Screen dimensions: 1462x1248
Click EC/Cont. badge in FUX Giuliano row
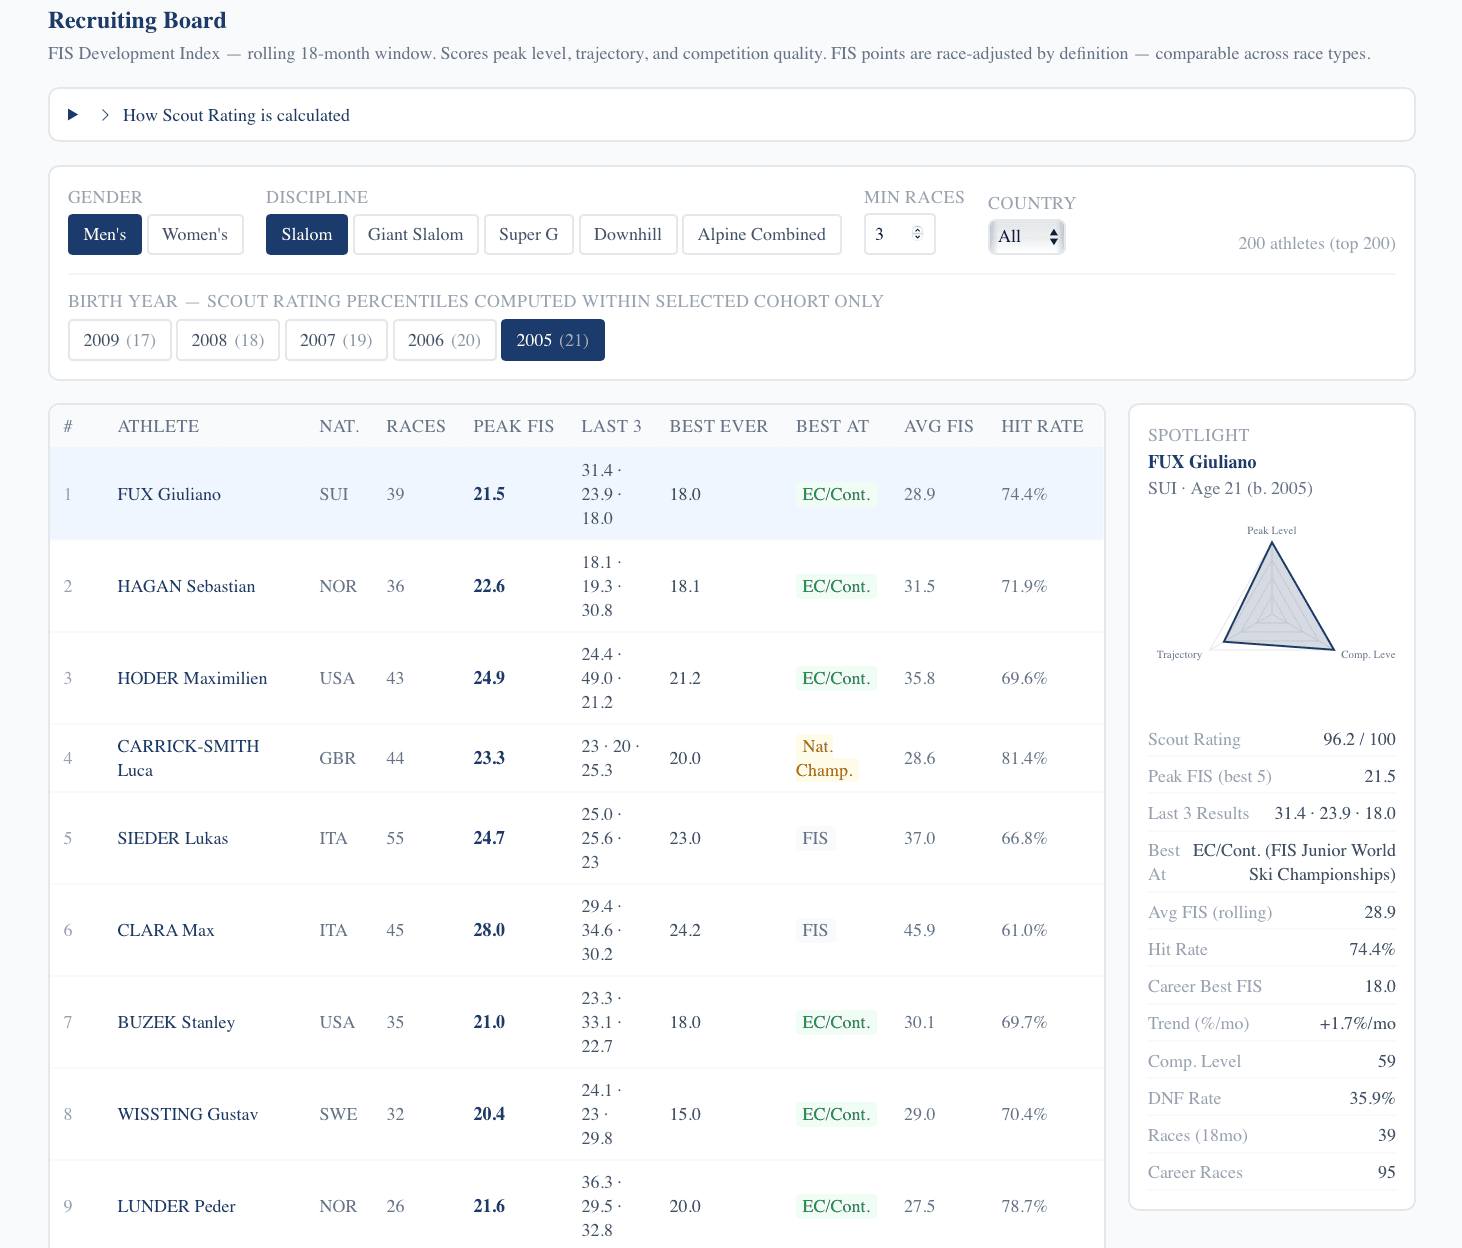pos(836,494)
